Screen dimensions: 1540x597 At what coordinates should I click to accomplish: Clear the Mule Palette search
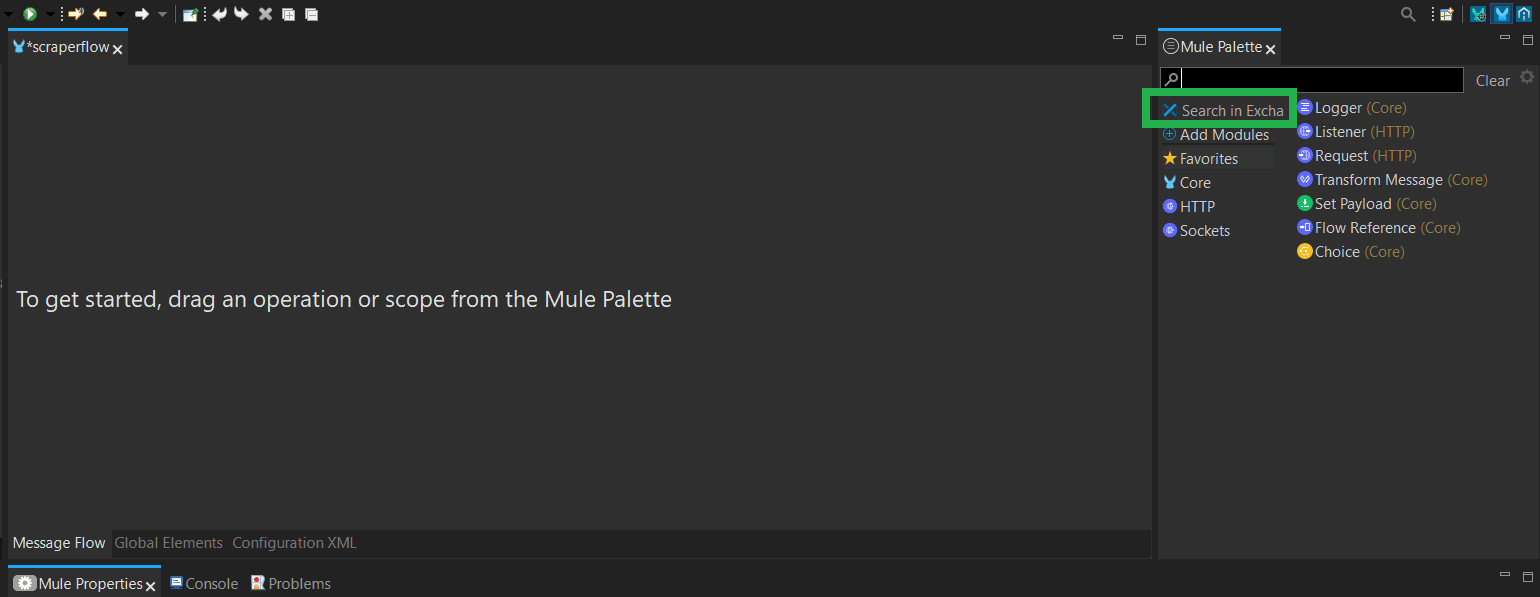[1493, 81]
